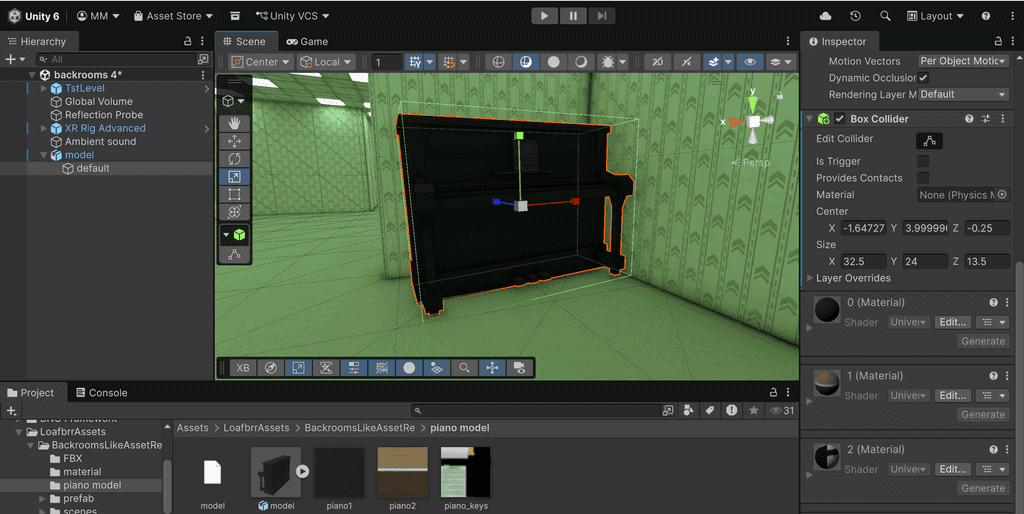
Task: Click the Step frame button
Action: click(601, 16)
